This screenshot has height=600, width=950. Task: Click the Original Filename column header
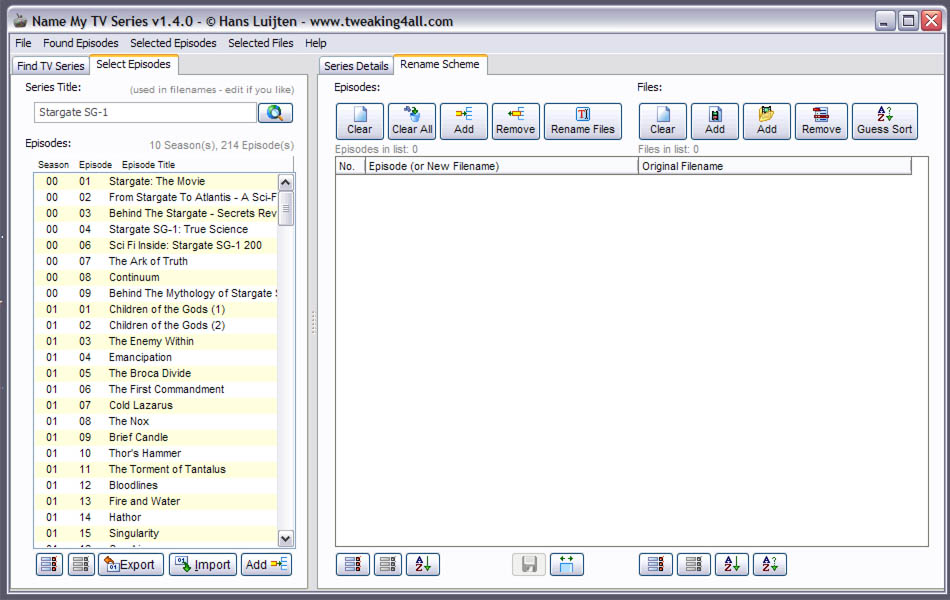(x=775, y=166)
